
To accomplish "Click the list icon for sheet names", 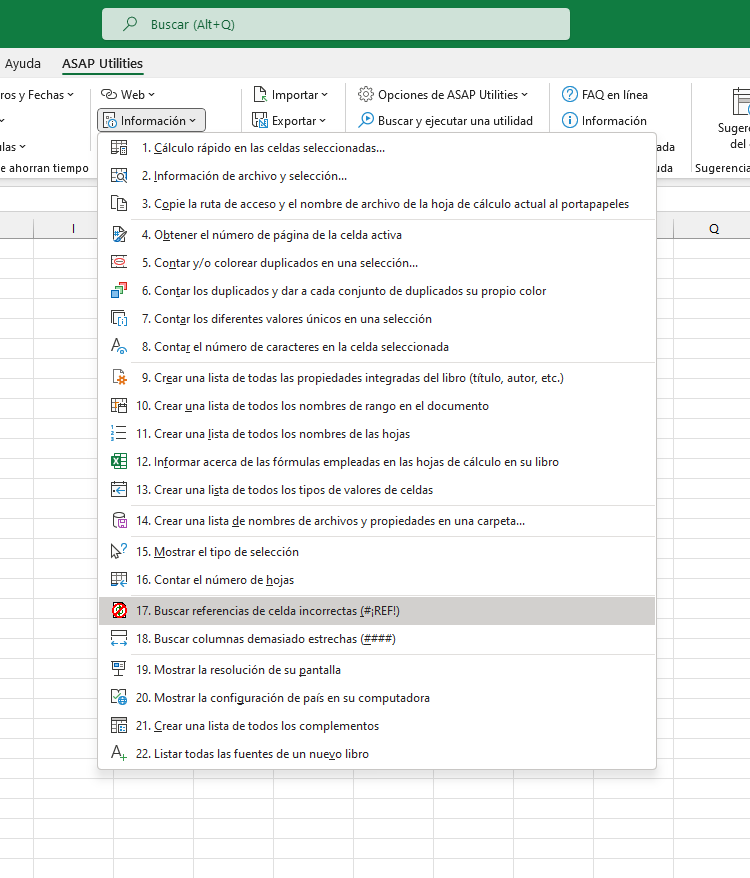I will tap(119, 434).
